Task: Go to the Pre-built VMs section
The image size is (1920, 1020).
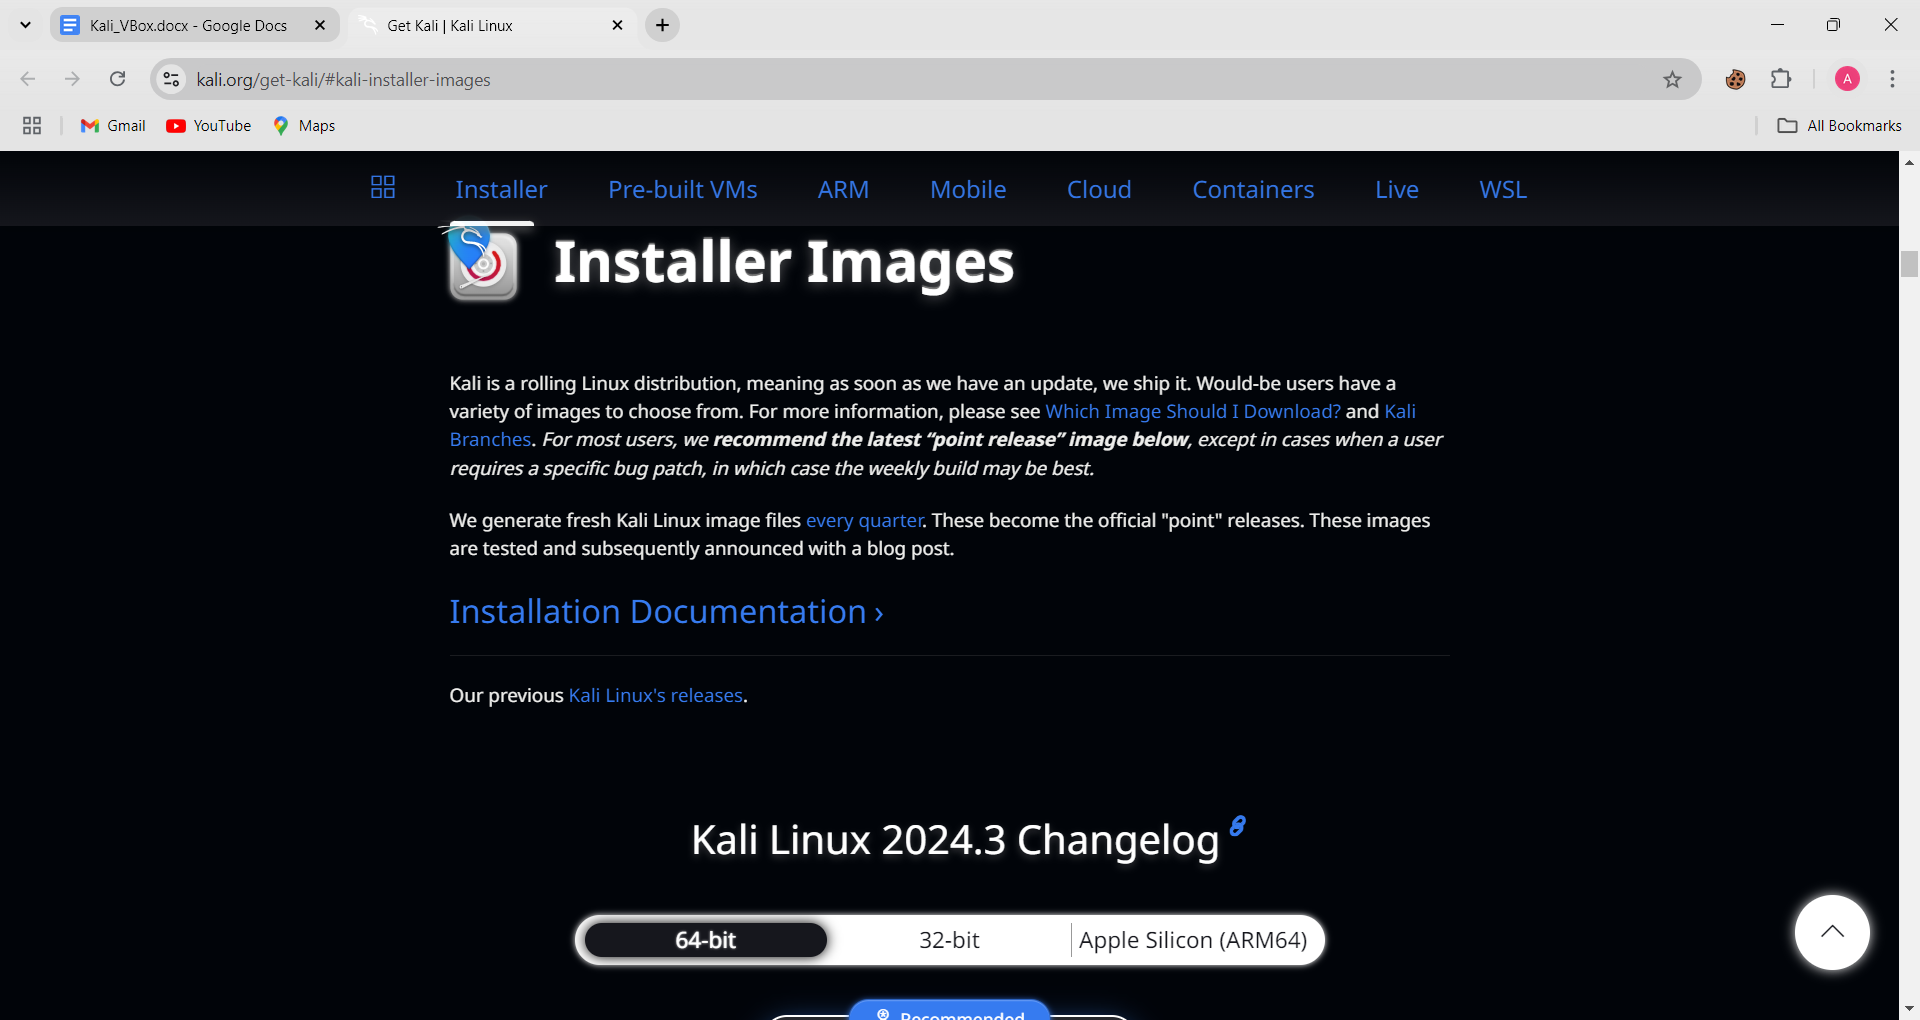Action: click(682, 189)
